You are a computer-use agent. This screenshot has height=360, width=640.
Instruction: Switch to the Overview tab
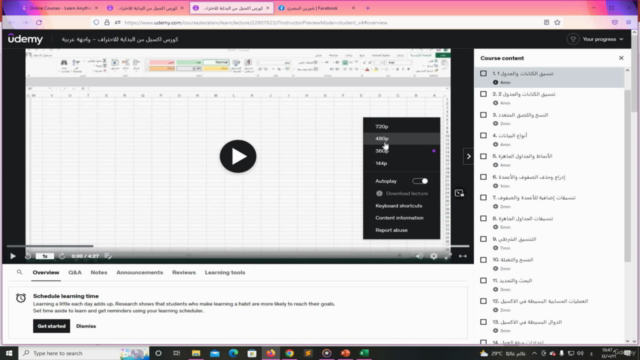pos(46,272)
